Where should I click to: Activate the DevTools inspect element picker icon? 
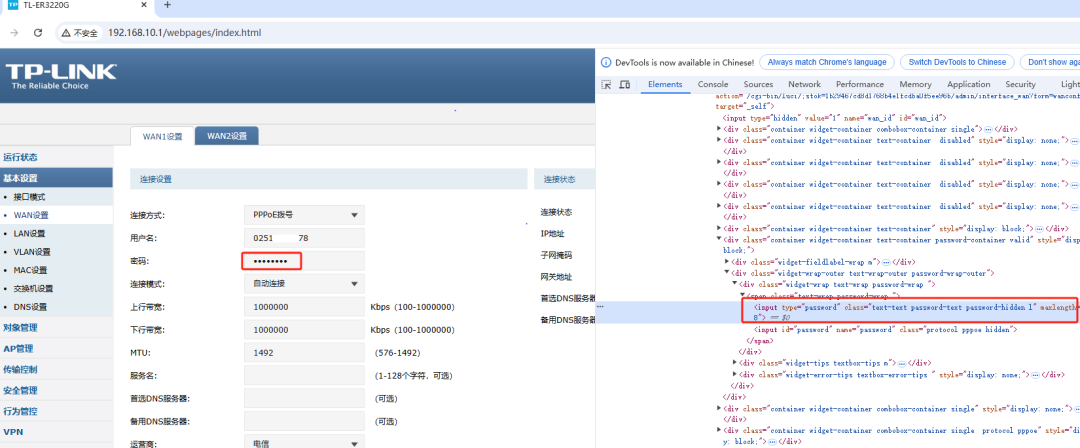tap(607, 85)
